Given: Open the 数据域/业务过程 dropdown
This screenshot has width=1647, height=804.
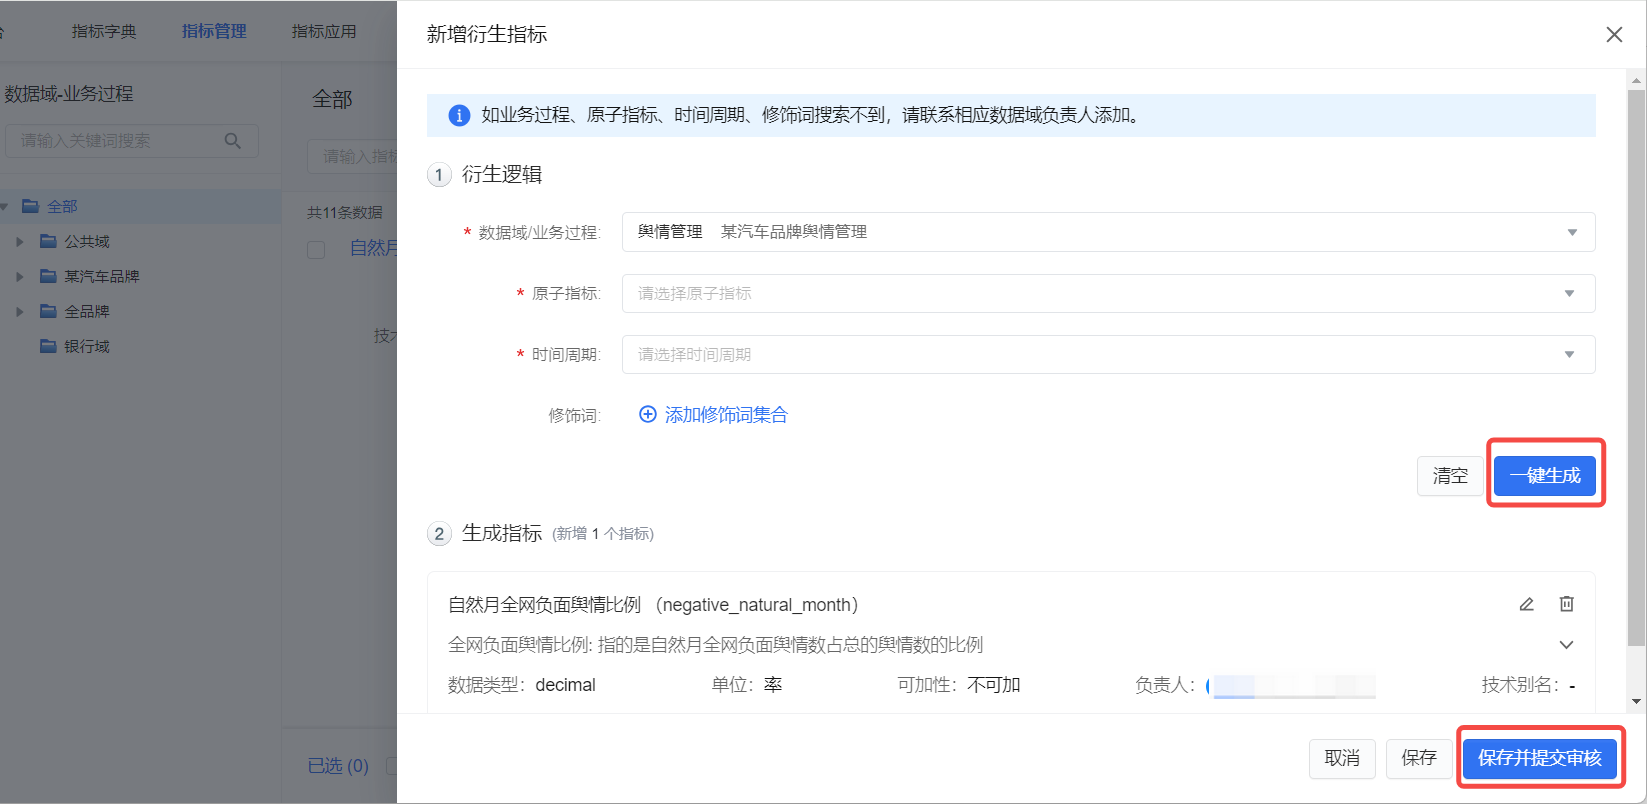Looking at the screenshot, I should click(1108, 232).
